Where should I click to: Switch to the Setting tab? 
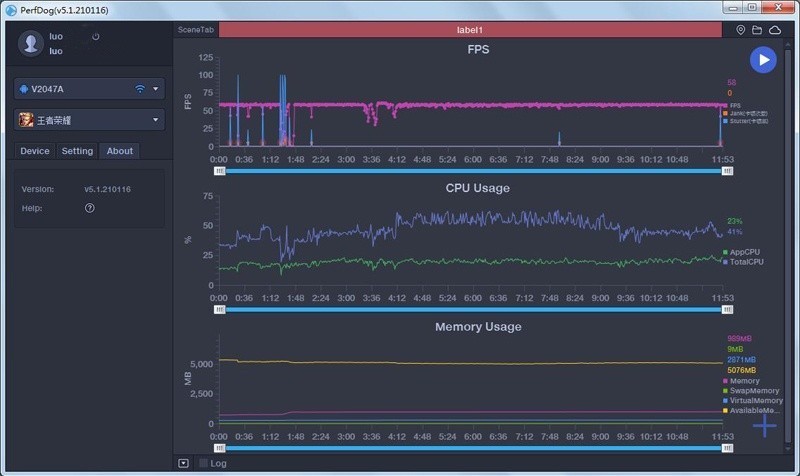[77, 151]
